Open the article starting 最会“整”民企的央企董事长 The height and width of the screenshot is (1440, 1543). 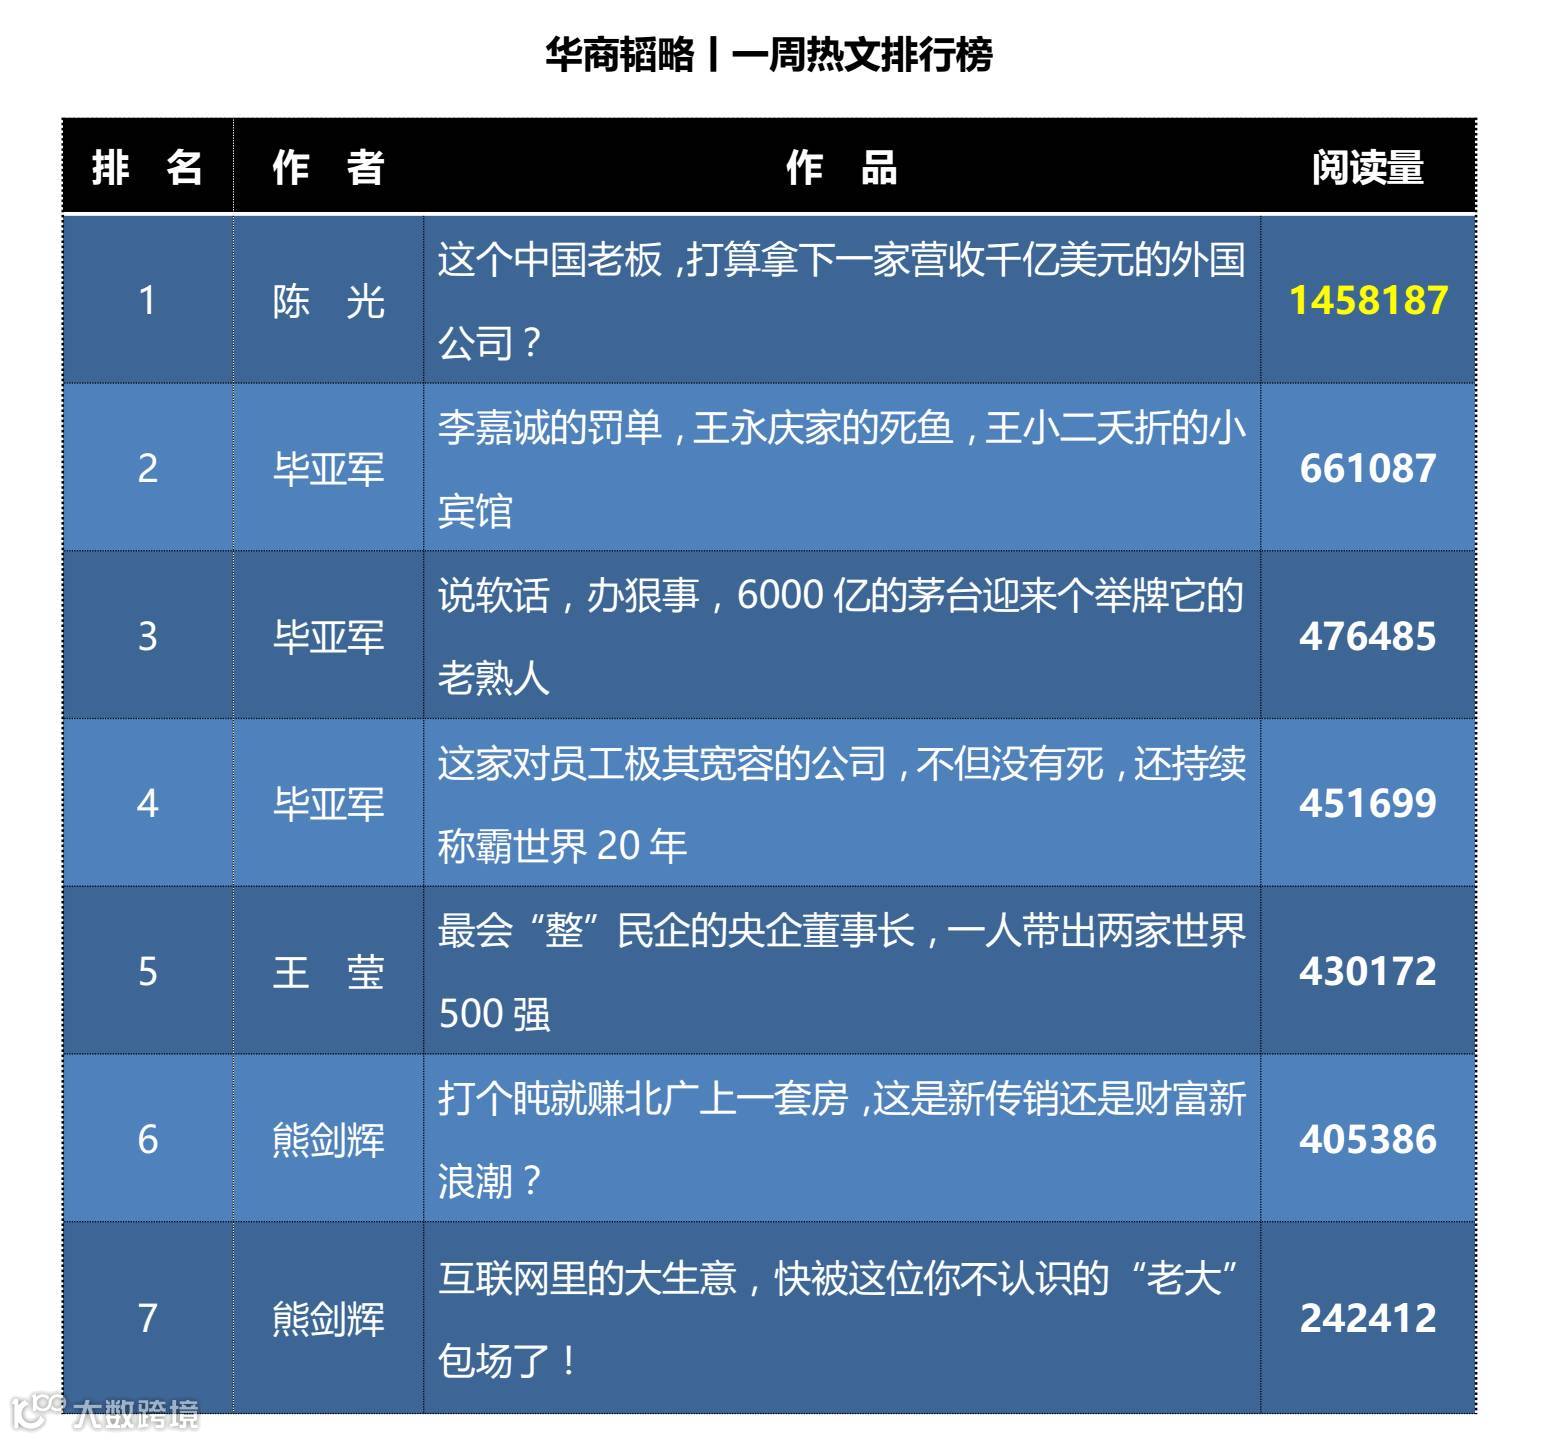point(841,972)
